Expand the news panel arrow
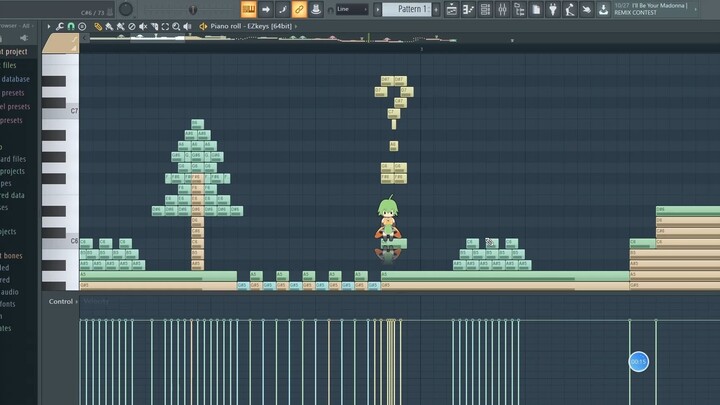 (x=695, y=9)
